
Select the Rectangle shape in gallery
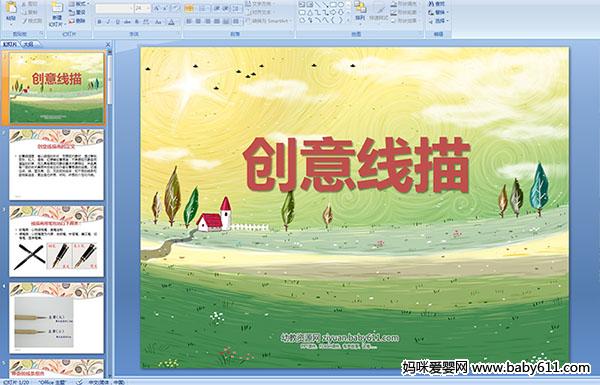click(333, 5)
